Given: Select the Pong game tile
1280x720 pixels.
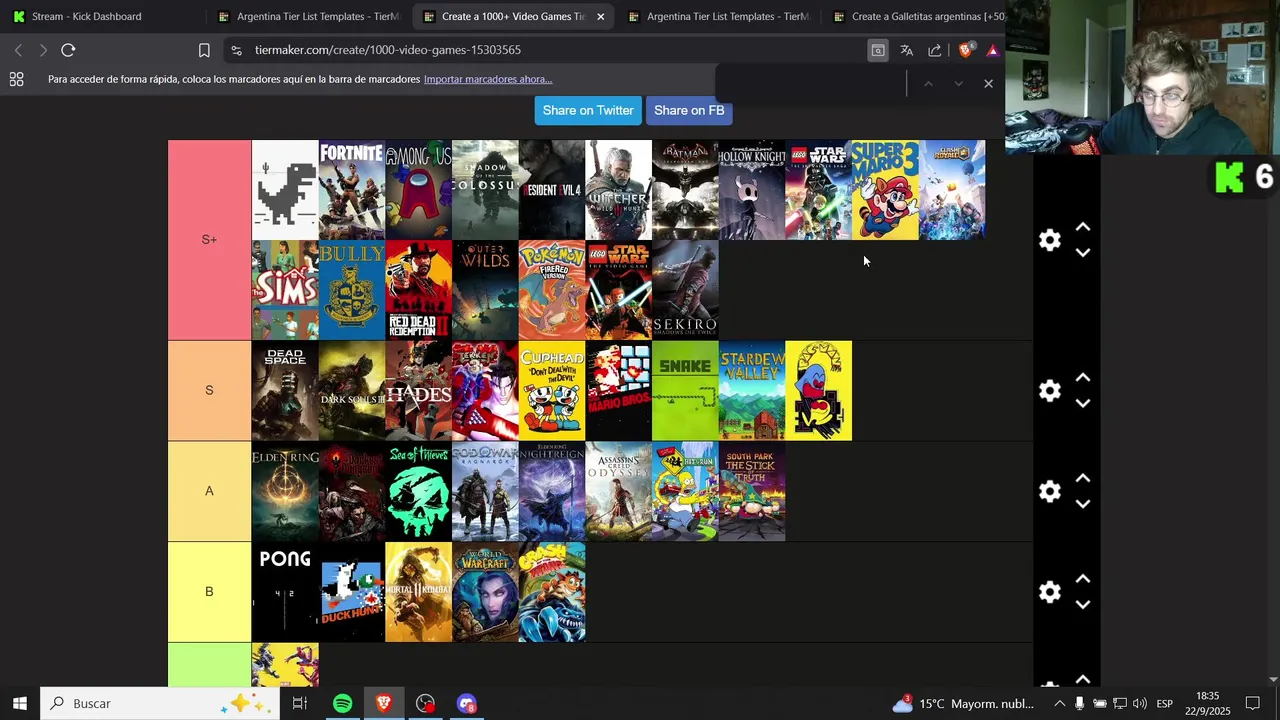Looking at the screenshot, I should (x=285, y=592).
